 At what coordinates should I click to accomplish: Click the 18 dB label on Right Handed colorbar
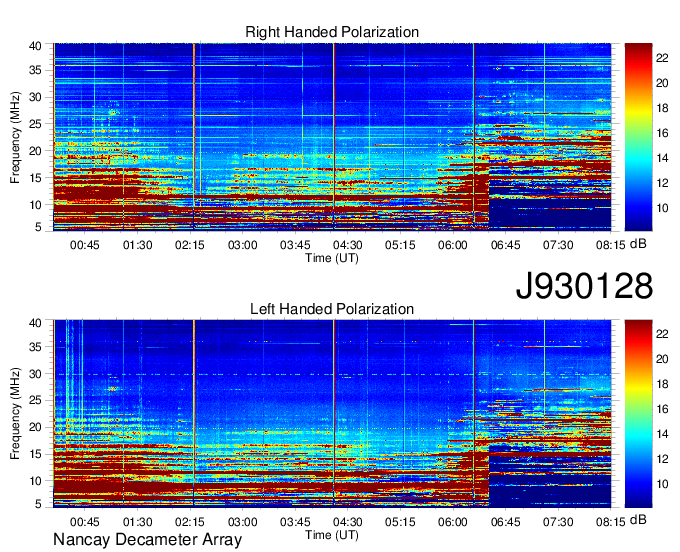click(x=662, y=108)
